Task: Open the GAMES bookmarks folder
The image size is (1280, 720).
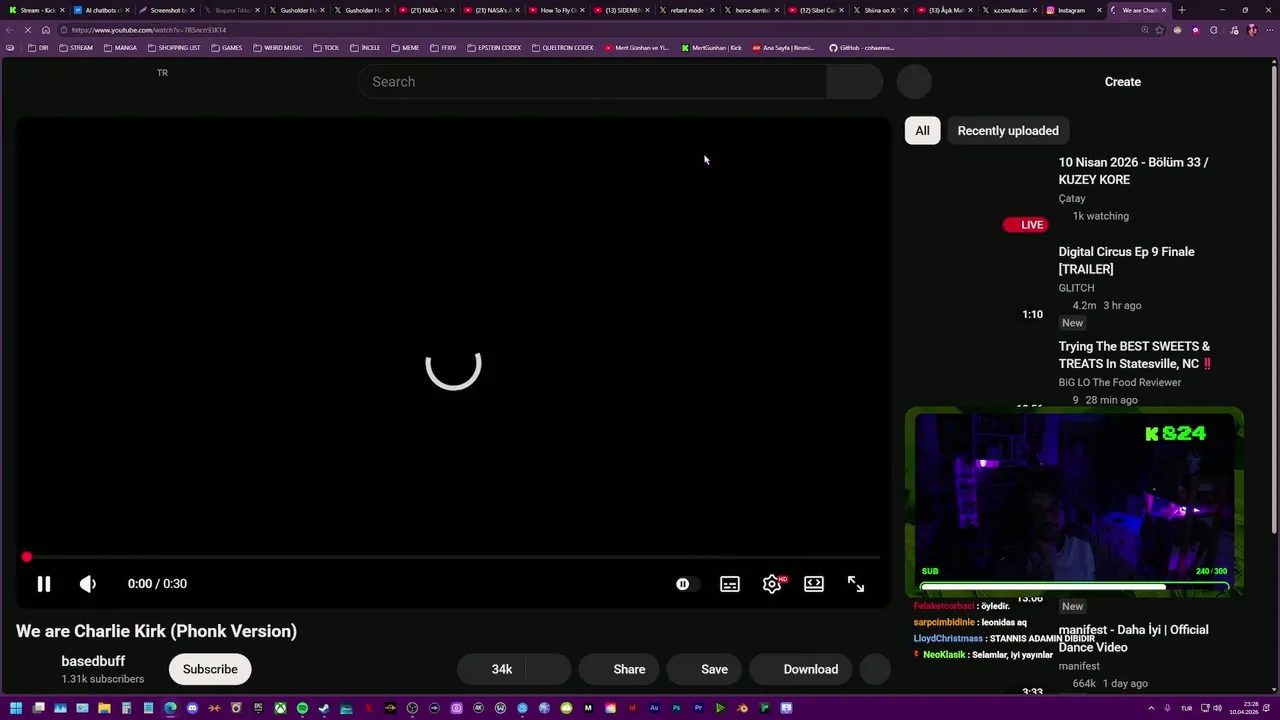Action: click(226, 48)
